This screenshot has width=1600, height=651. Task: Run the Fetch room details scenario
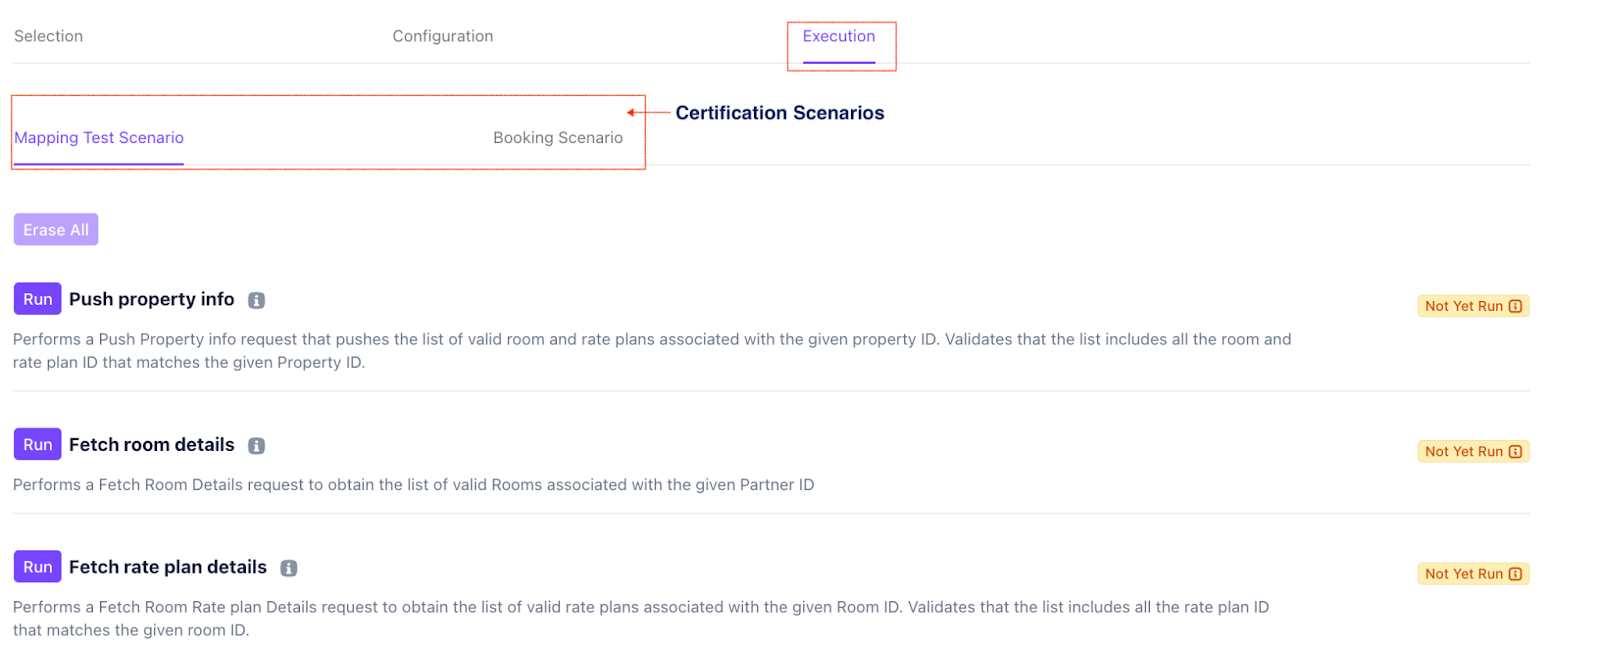pos(38,445)
